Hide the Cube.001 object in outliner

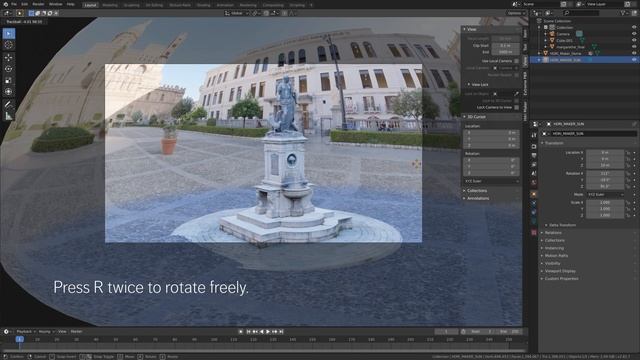coord(634,40)
